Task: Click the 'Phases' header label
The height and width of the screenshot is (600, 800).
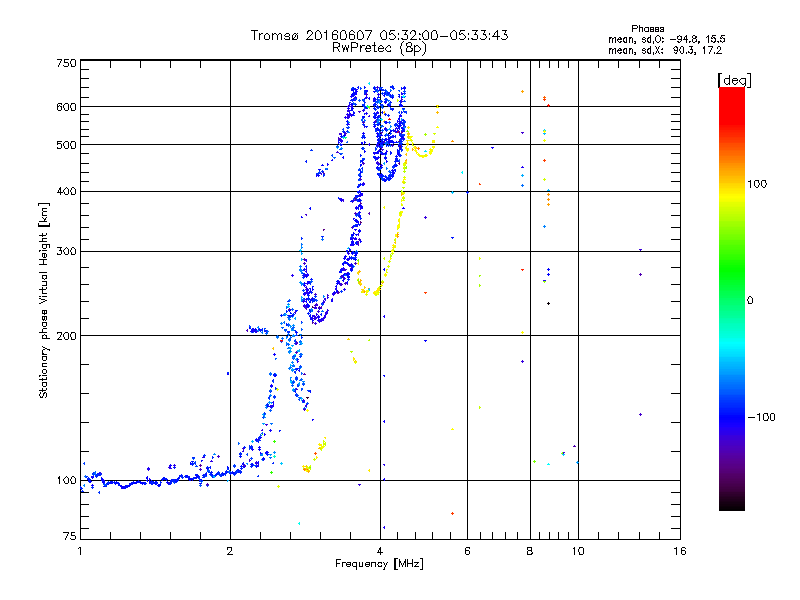Action: [647, 29]
